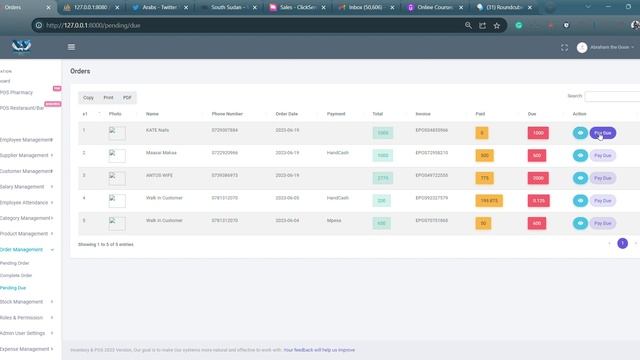Click photo thumbnail of KATE Nails
The image size is (640, 360).
click(117, 133)
